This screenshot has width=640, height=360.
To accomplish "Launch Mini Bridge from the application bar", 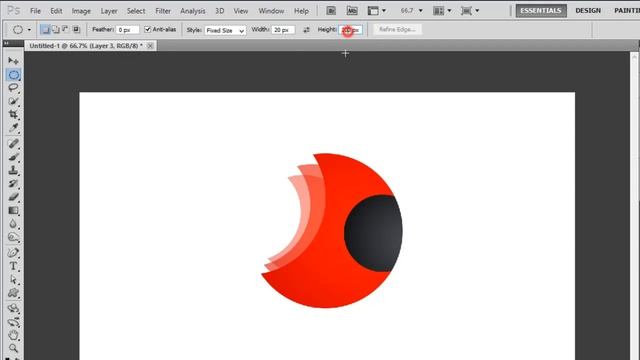I will (352, 11).
